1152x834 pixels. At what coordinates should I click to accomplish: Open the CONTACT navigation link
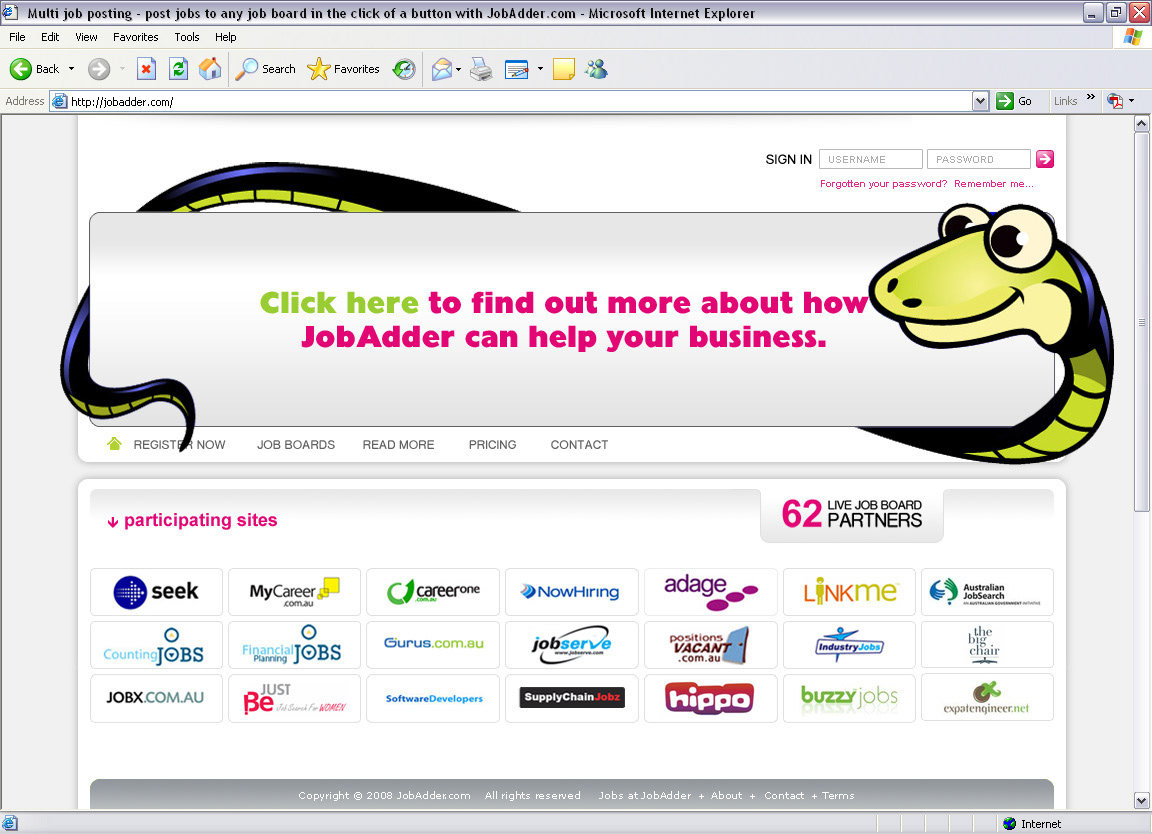click(x=579, y=445)
